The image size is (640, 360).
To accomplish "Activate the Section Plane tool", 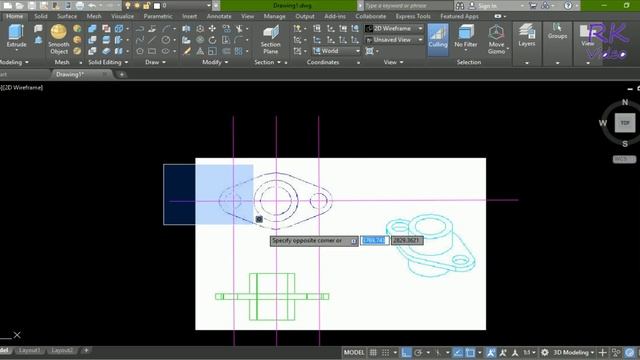I will coord(270,39).
